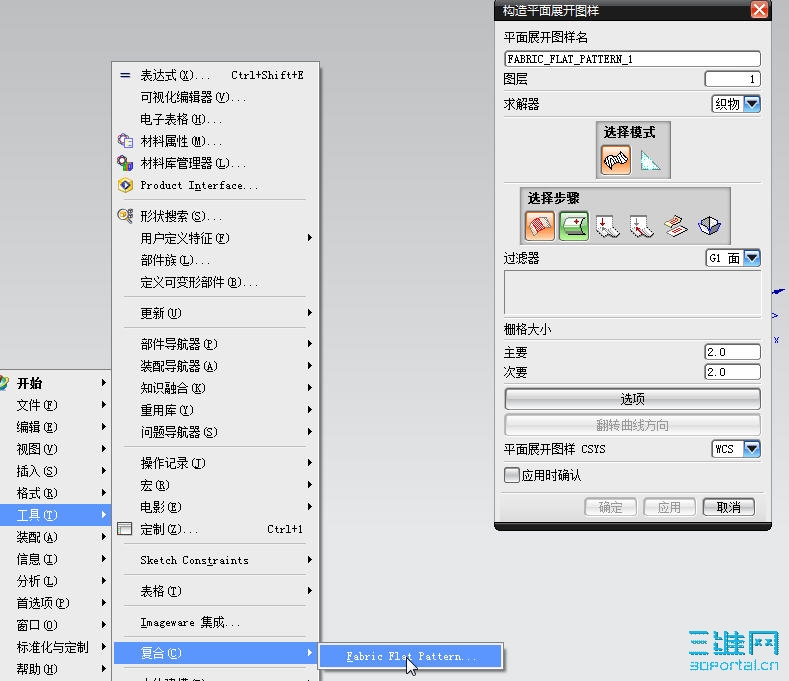Open the 平面展开图样 CSYS dropdown
Viewport: 789px width, 681px height.
(752, 448)
